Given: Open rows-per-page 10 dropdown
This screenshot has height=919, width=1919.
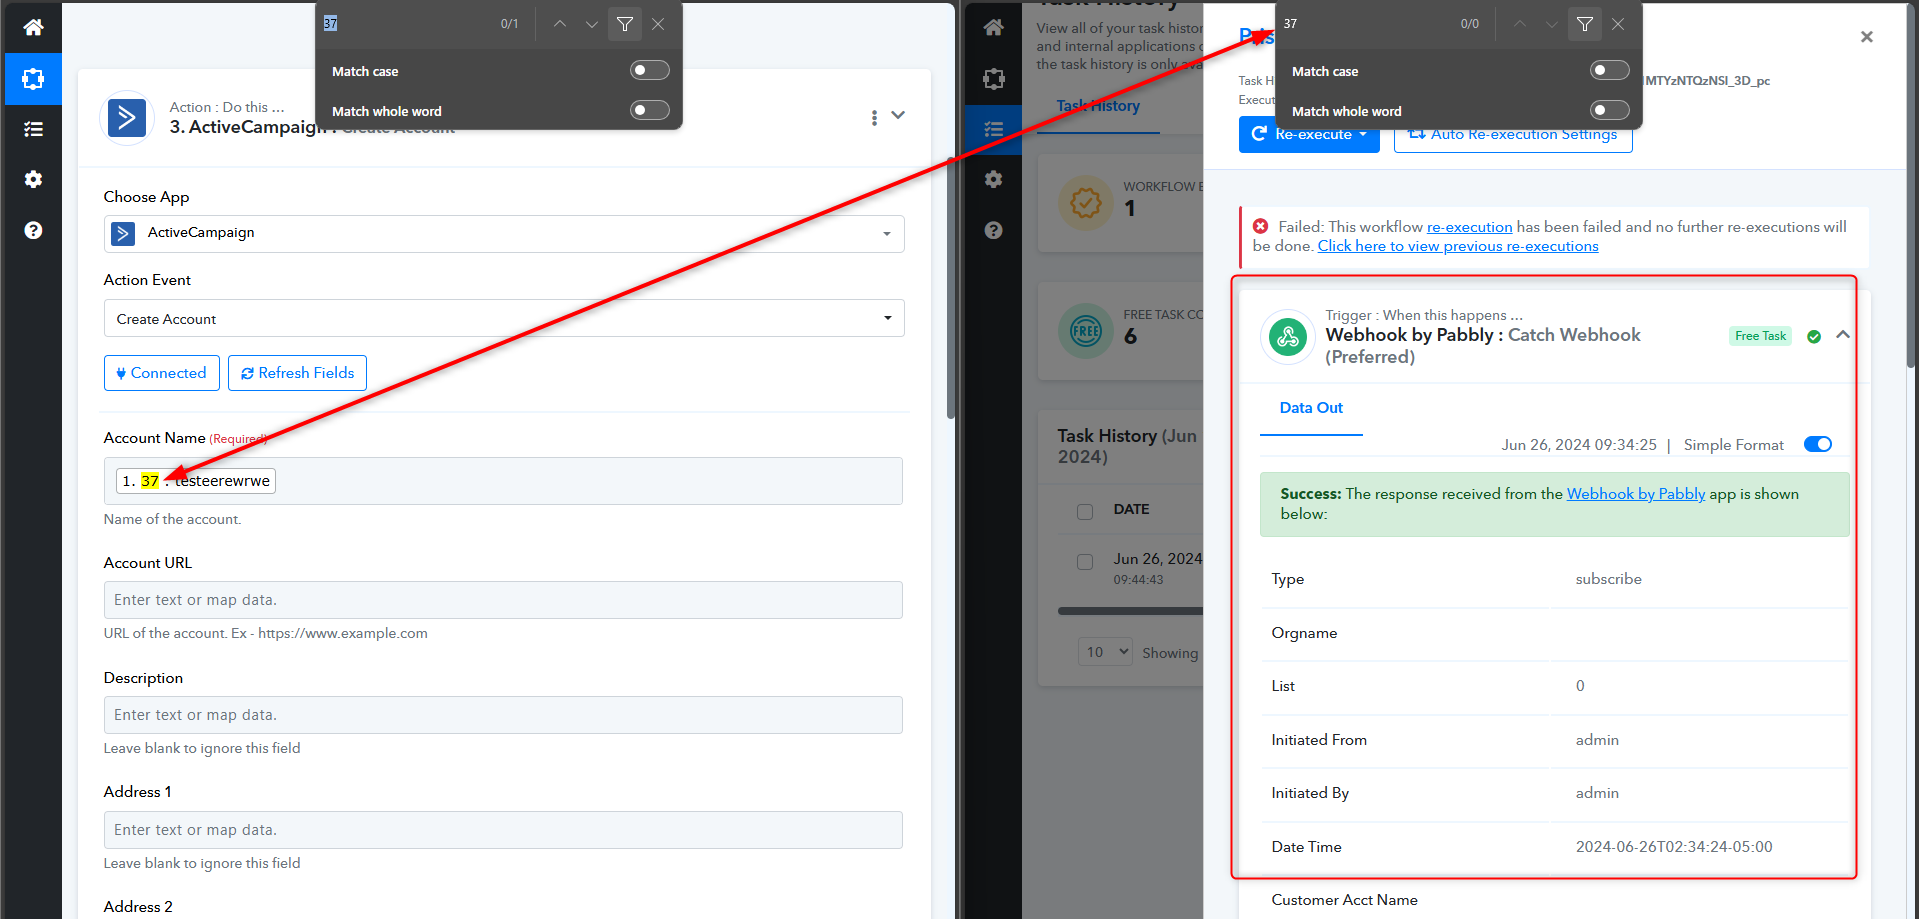Looking at the screenshot, I should tap(1105, 652).
